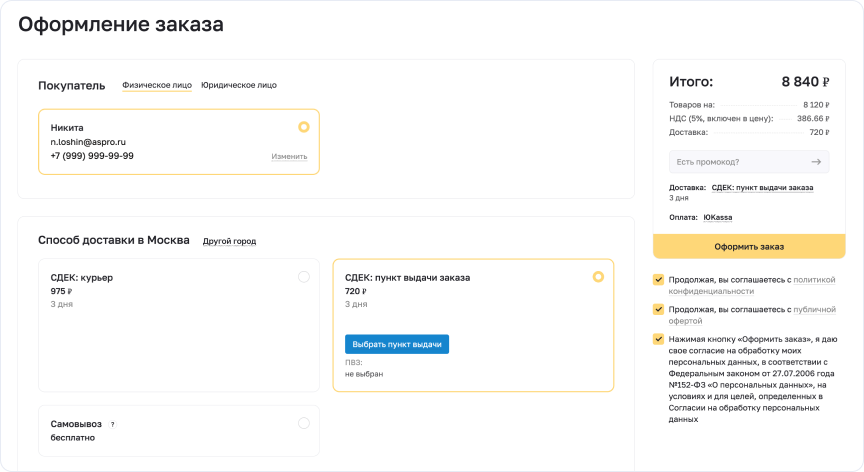Click Изменить in the buyer card
Image resolution: width=864 pixels, height=472 pixels.
pyautogui.click(x=289, y=157)
